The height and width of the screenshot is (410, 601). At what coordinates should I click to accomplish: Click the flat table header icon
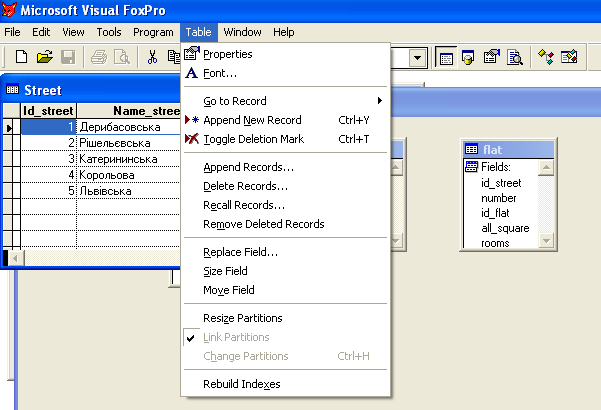pyautogui.click(x=471, y=149)
